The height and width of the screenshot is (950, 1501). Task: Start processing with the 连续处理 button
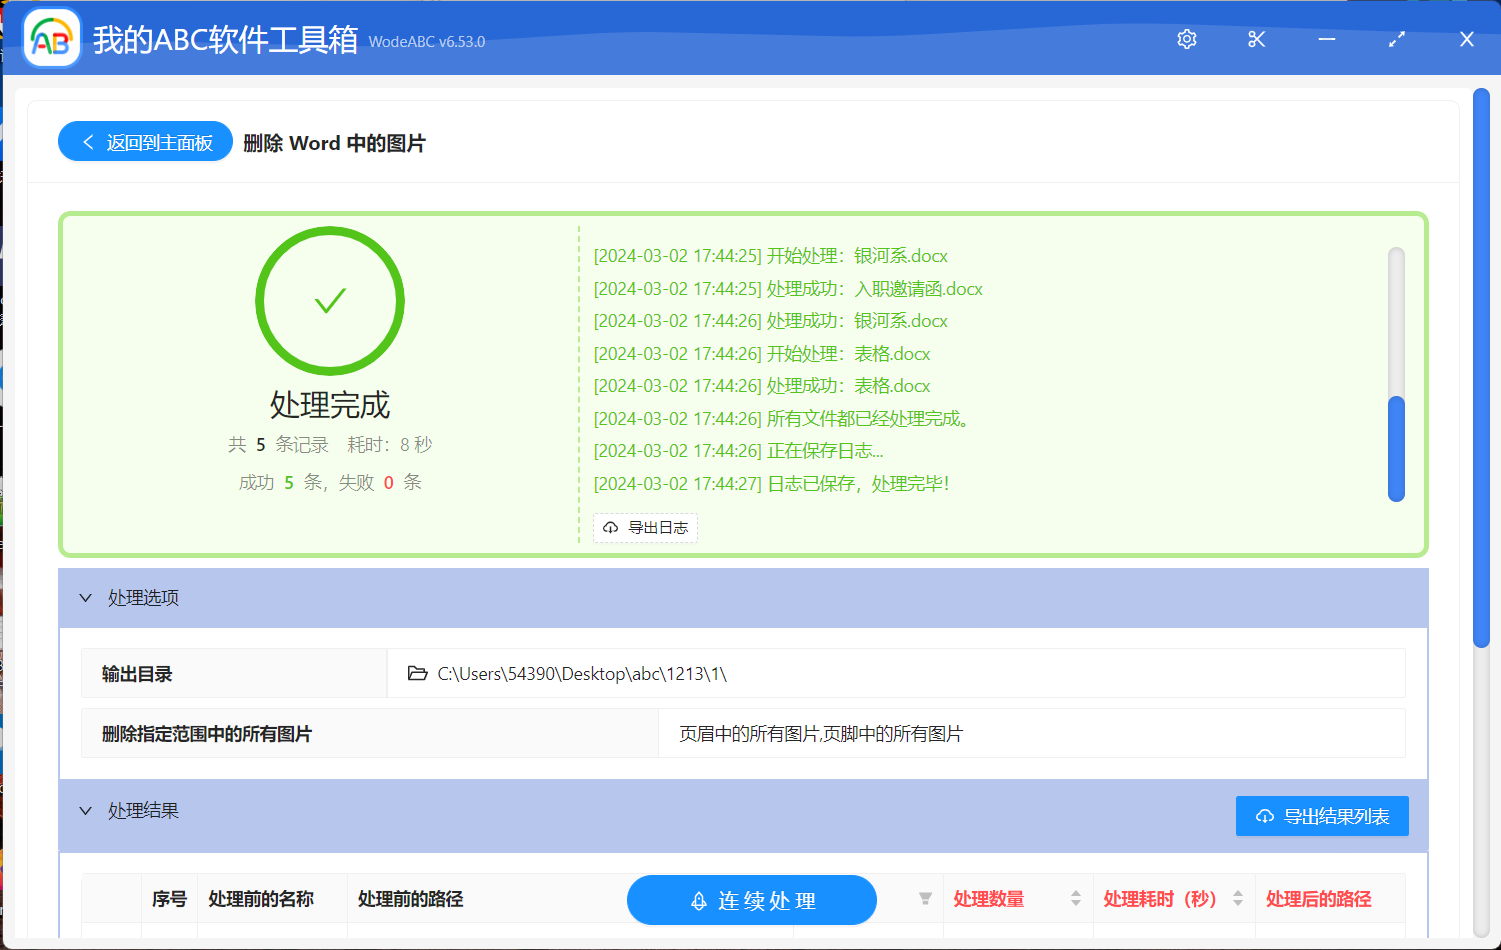(x=751, y=900)
